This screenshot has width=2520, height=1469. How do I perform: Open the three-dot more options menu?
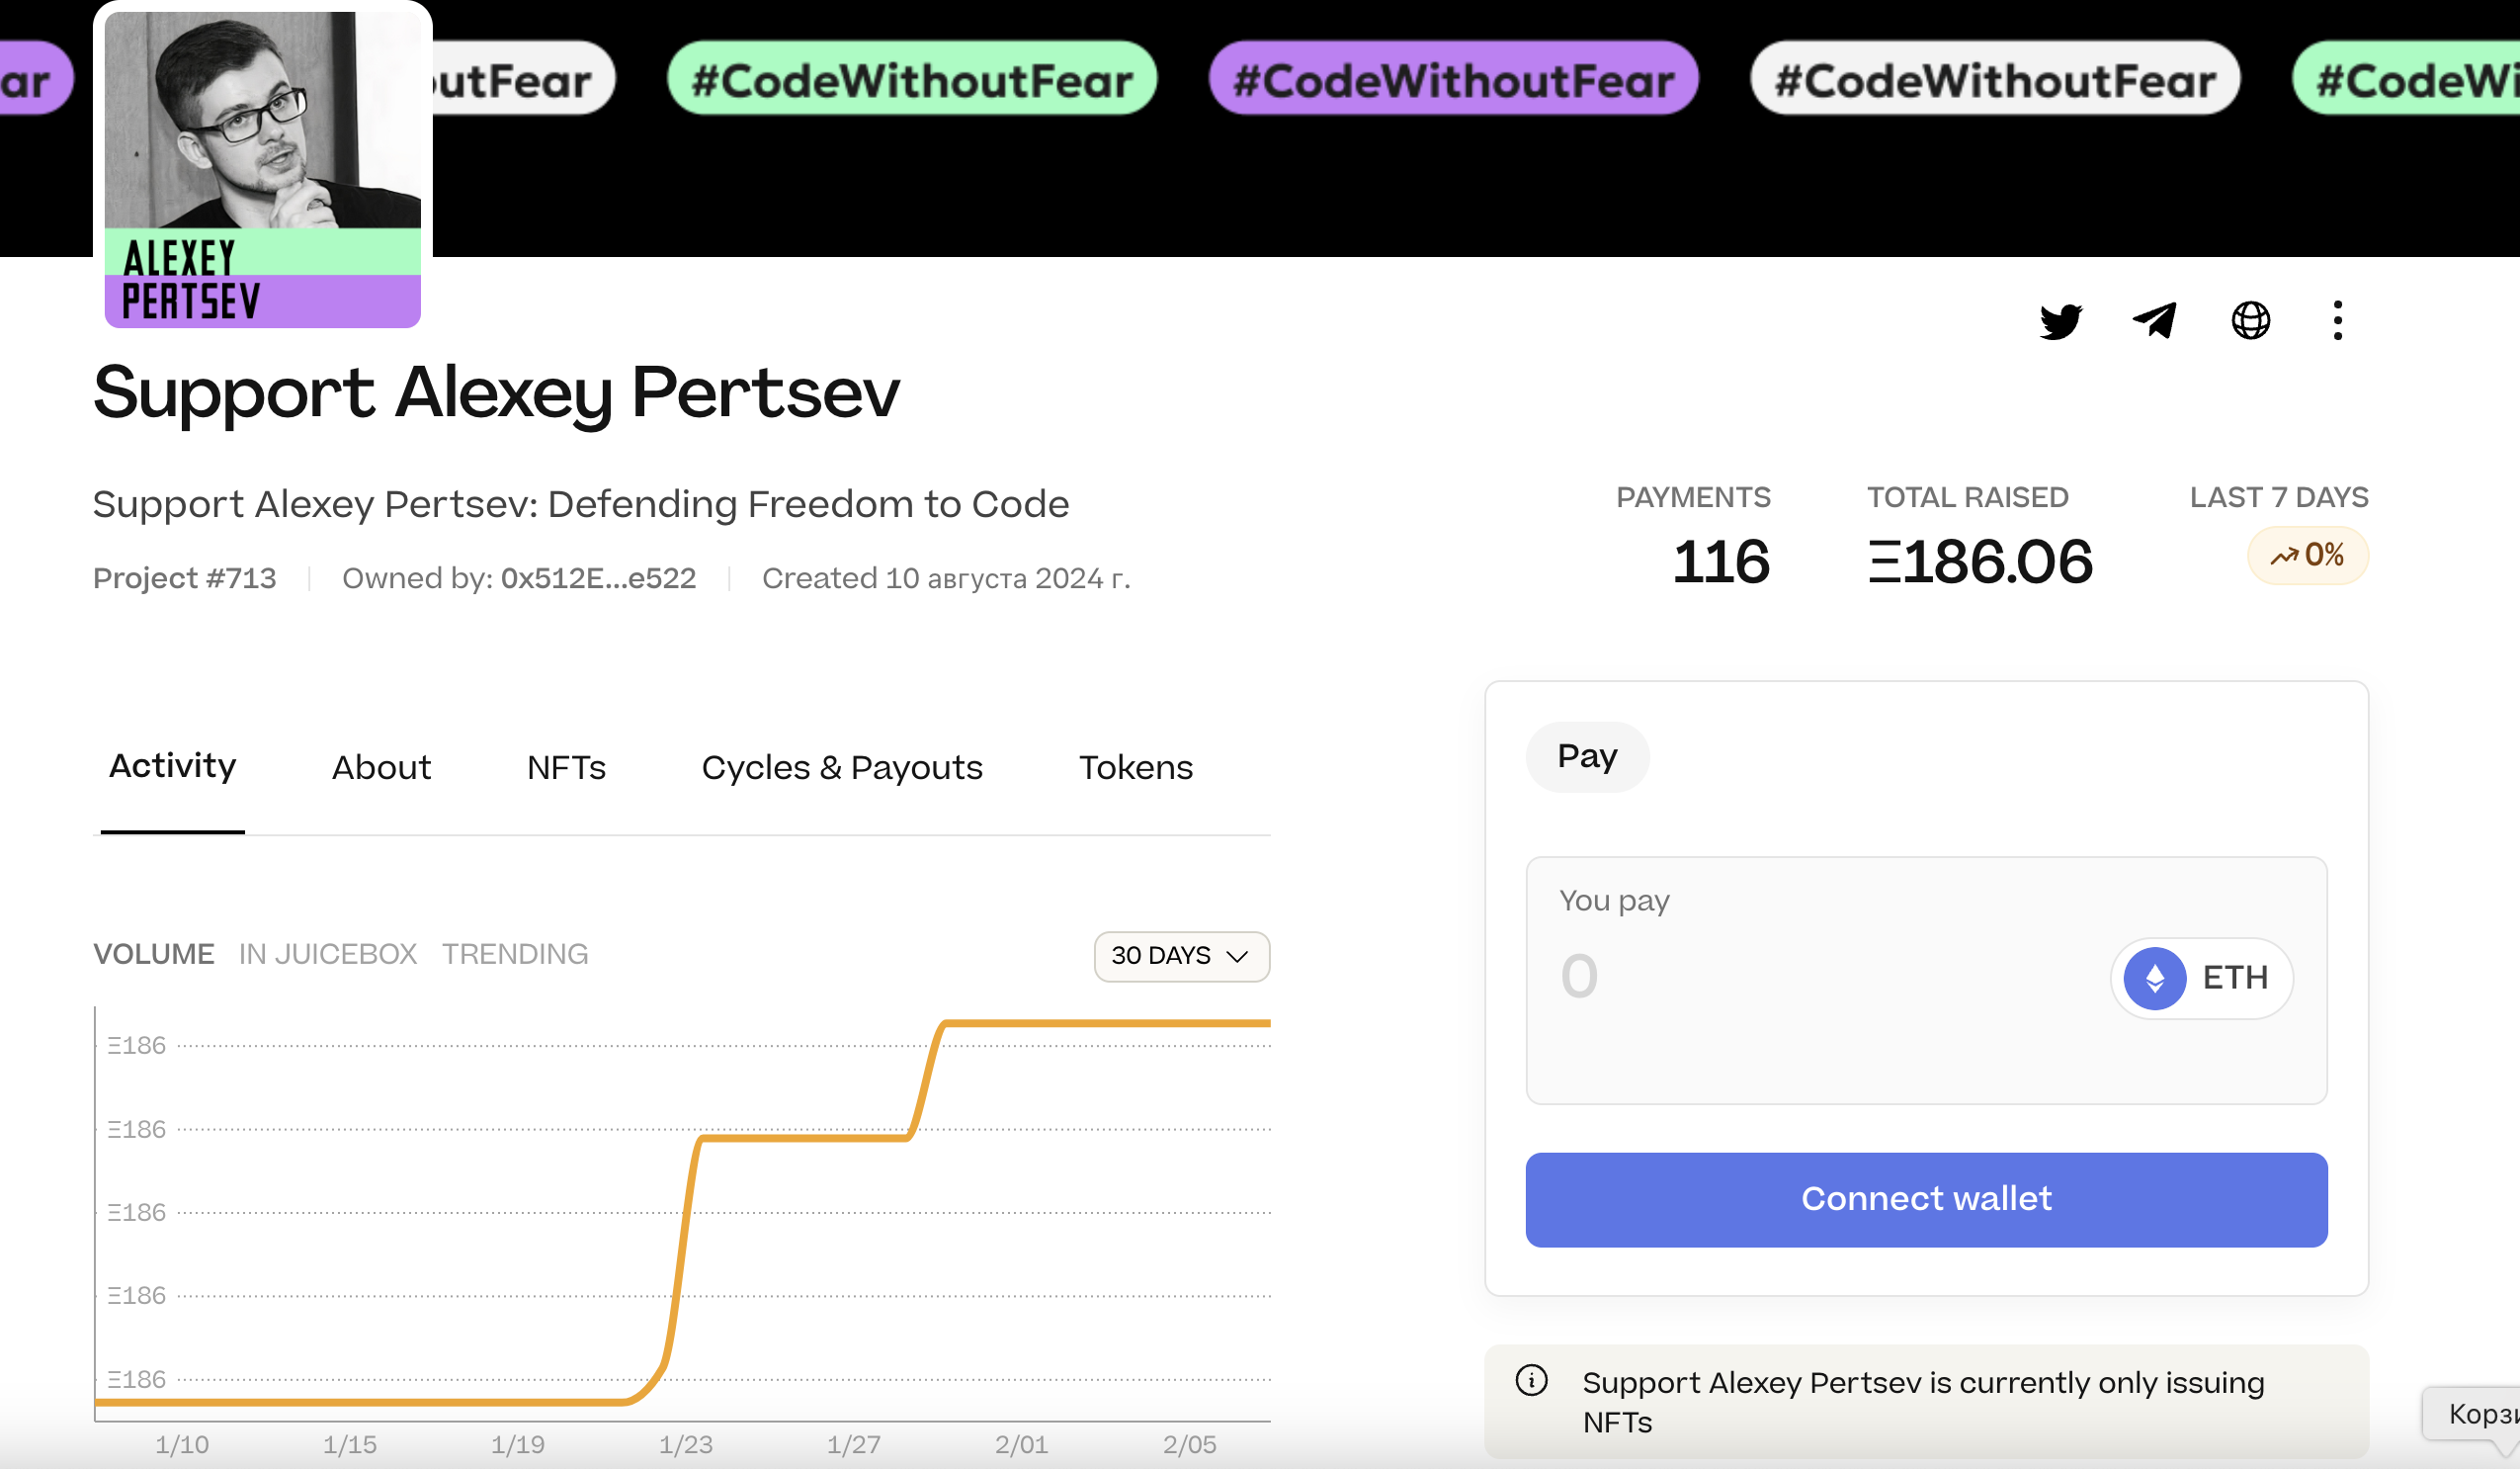coord(2337,321)
